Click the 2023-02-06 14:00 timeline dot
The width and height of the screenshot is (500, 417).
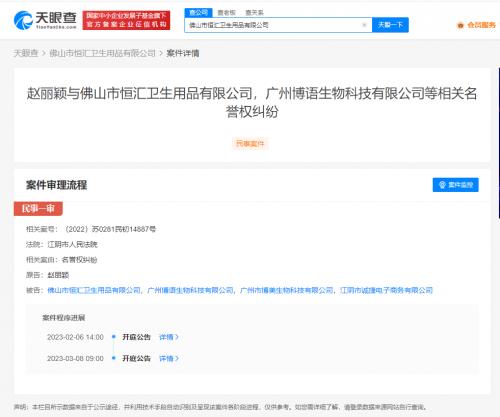[x=114, y=337]
